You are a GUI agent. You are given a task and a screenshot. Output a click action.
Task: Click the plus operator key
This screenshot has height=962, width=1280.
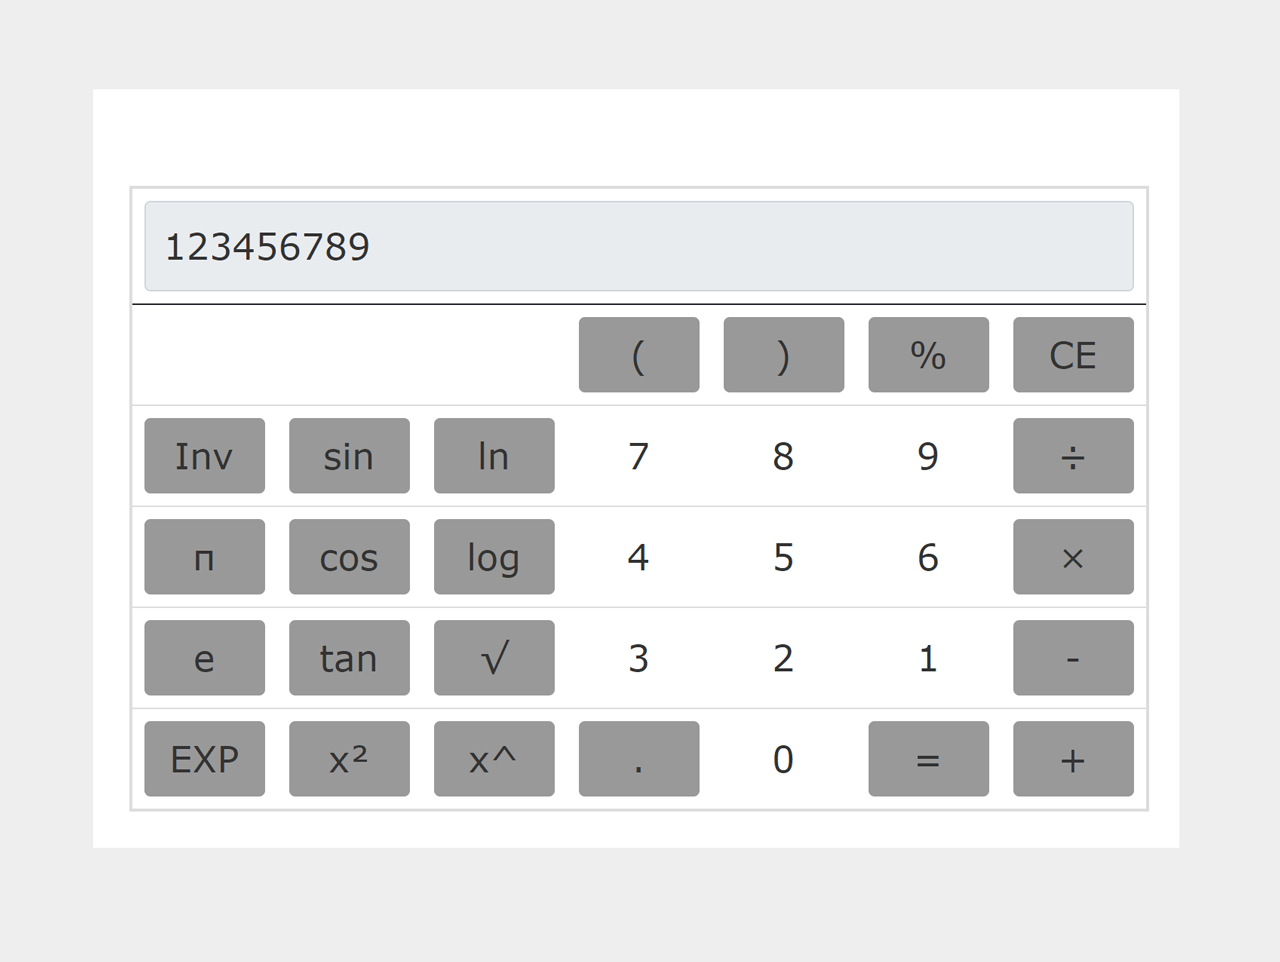[x=1072, y=759]
